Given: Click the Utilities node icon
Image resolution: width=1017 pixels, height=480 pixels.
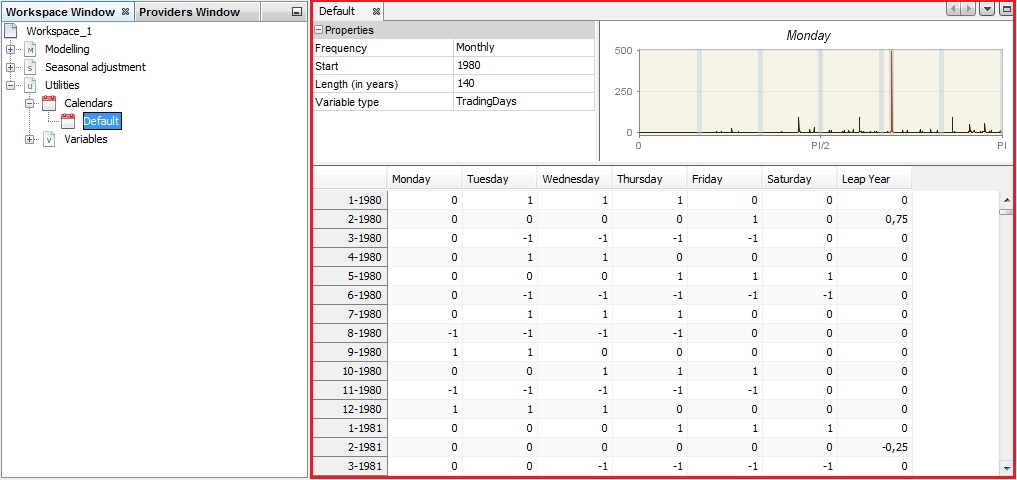Looking at the screenshot, I should click(30, 85).
